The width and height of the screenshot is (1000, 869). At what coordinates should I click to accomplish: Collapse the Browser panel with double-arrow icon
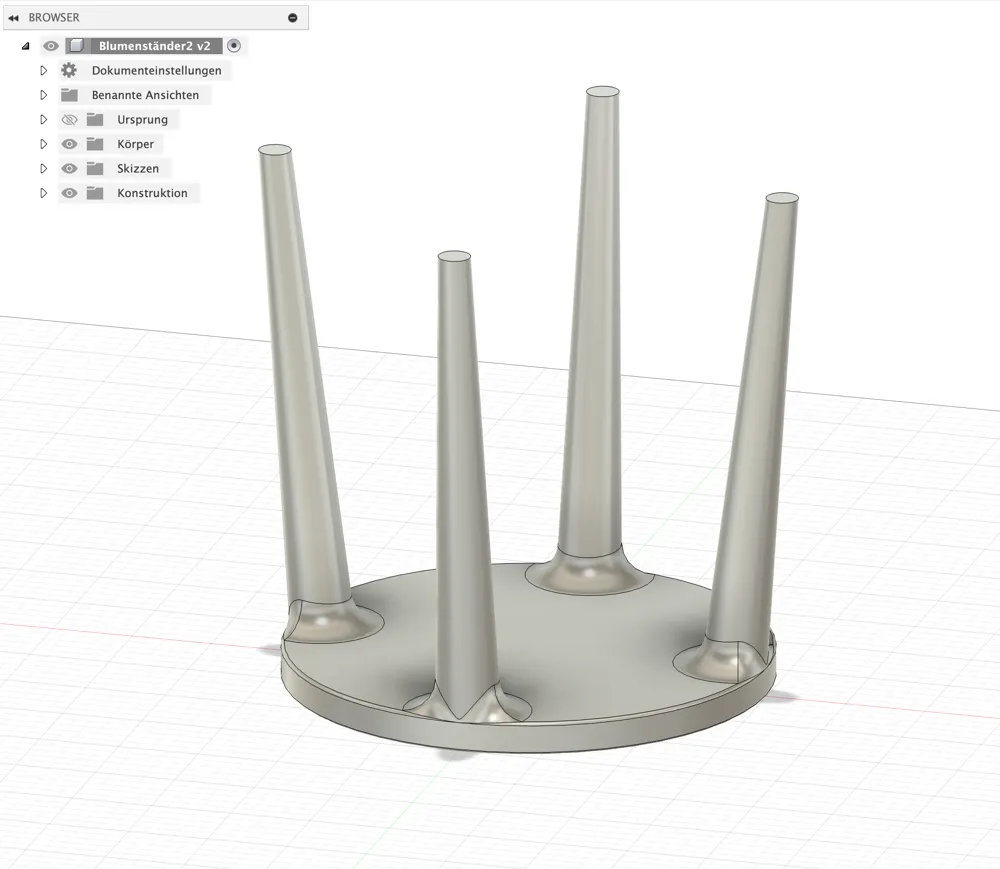pyautogui.click(x=13, y=16)
